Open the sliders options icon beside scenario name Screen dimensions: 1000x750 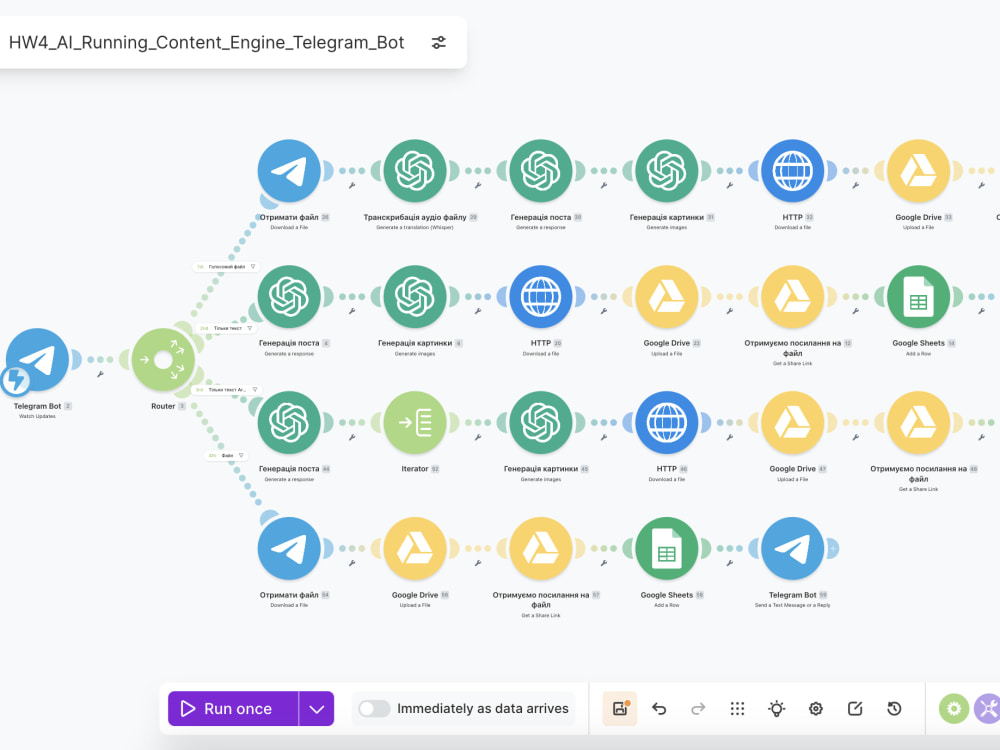pyautogui.click(x=439, y=43)
